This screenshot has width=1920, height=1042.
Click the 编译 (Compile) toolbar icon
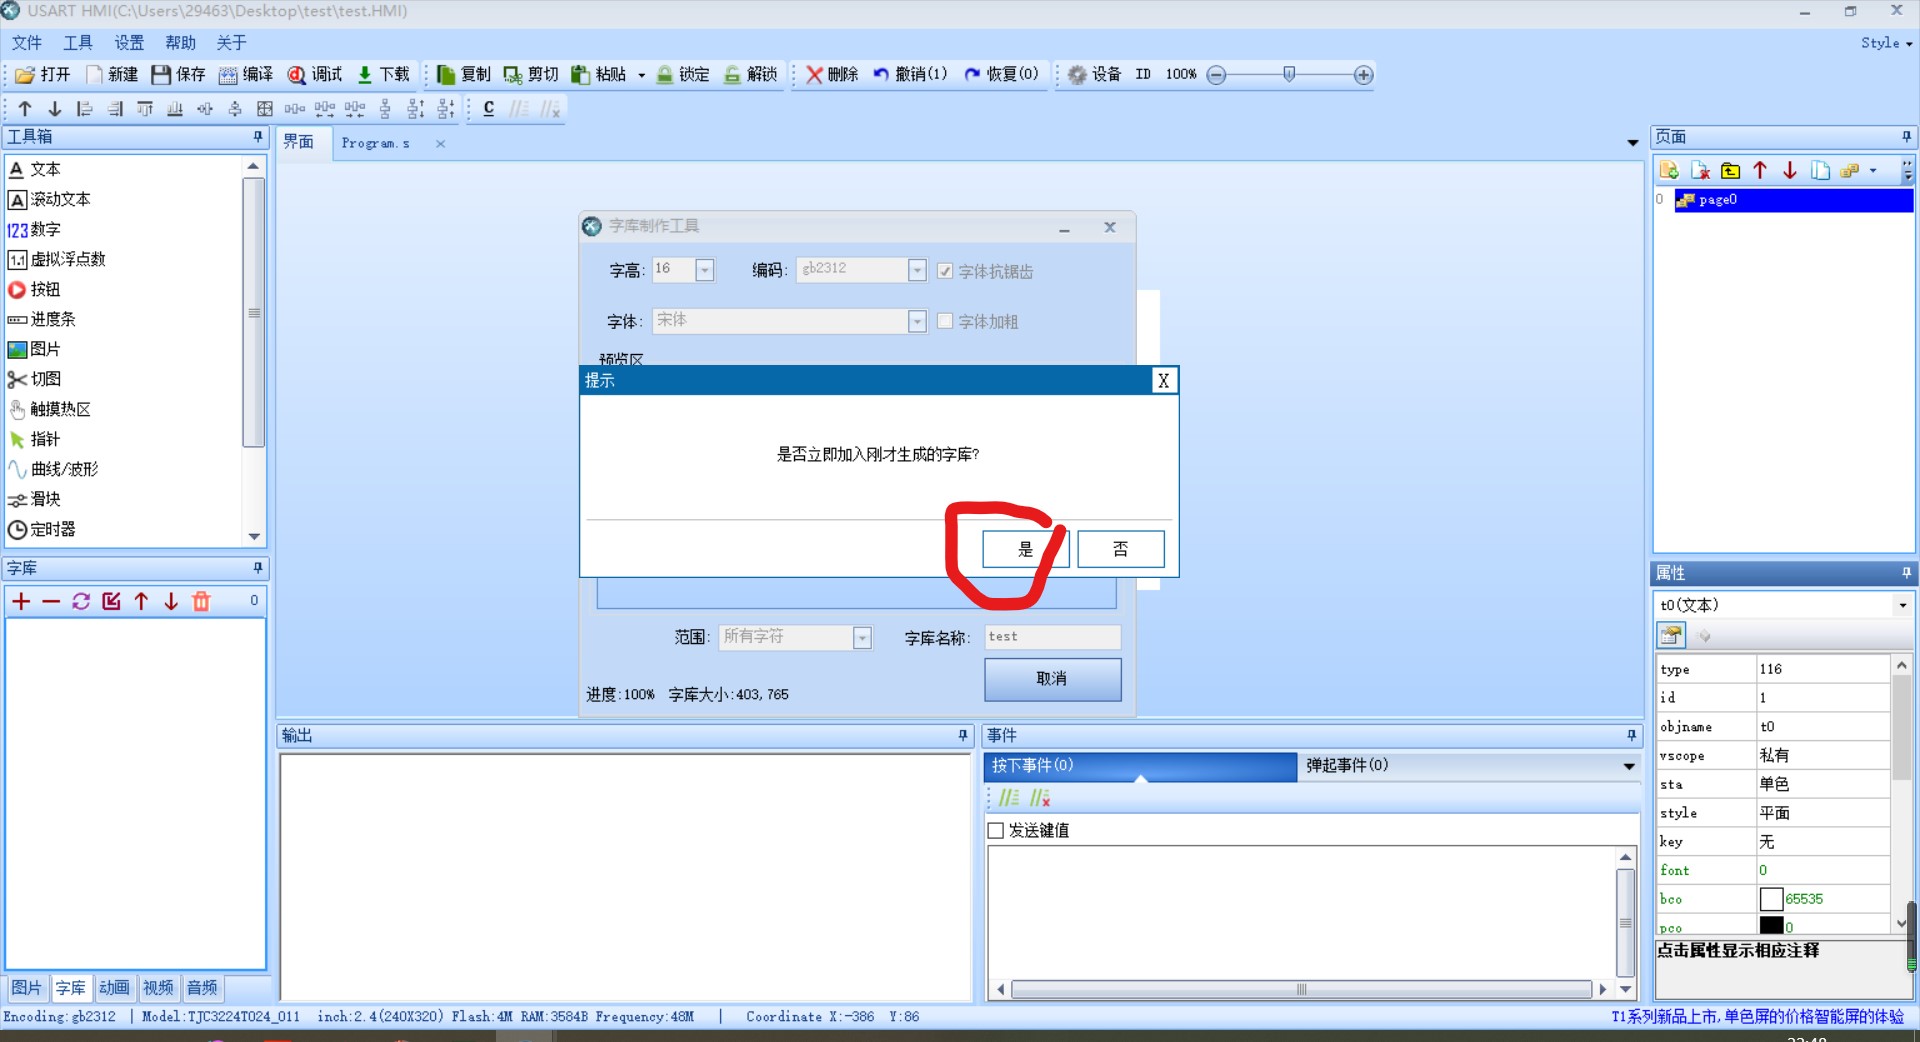(x=246, y=75)
